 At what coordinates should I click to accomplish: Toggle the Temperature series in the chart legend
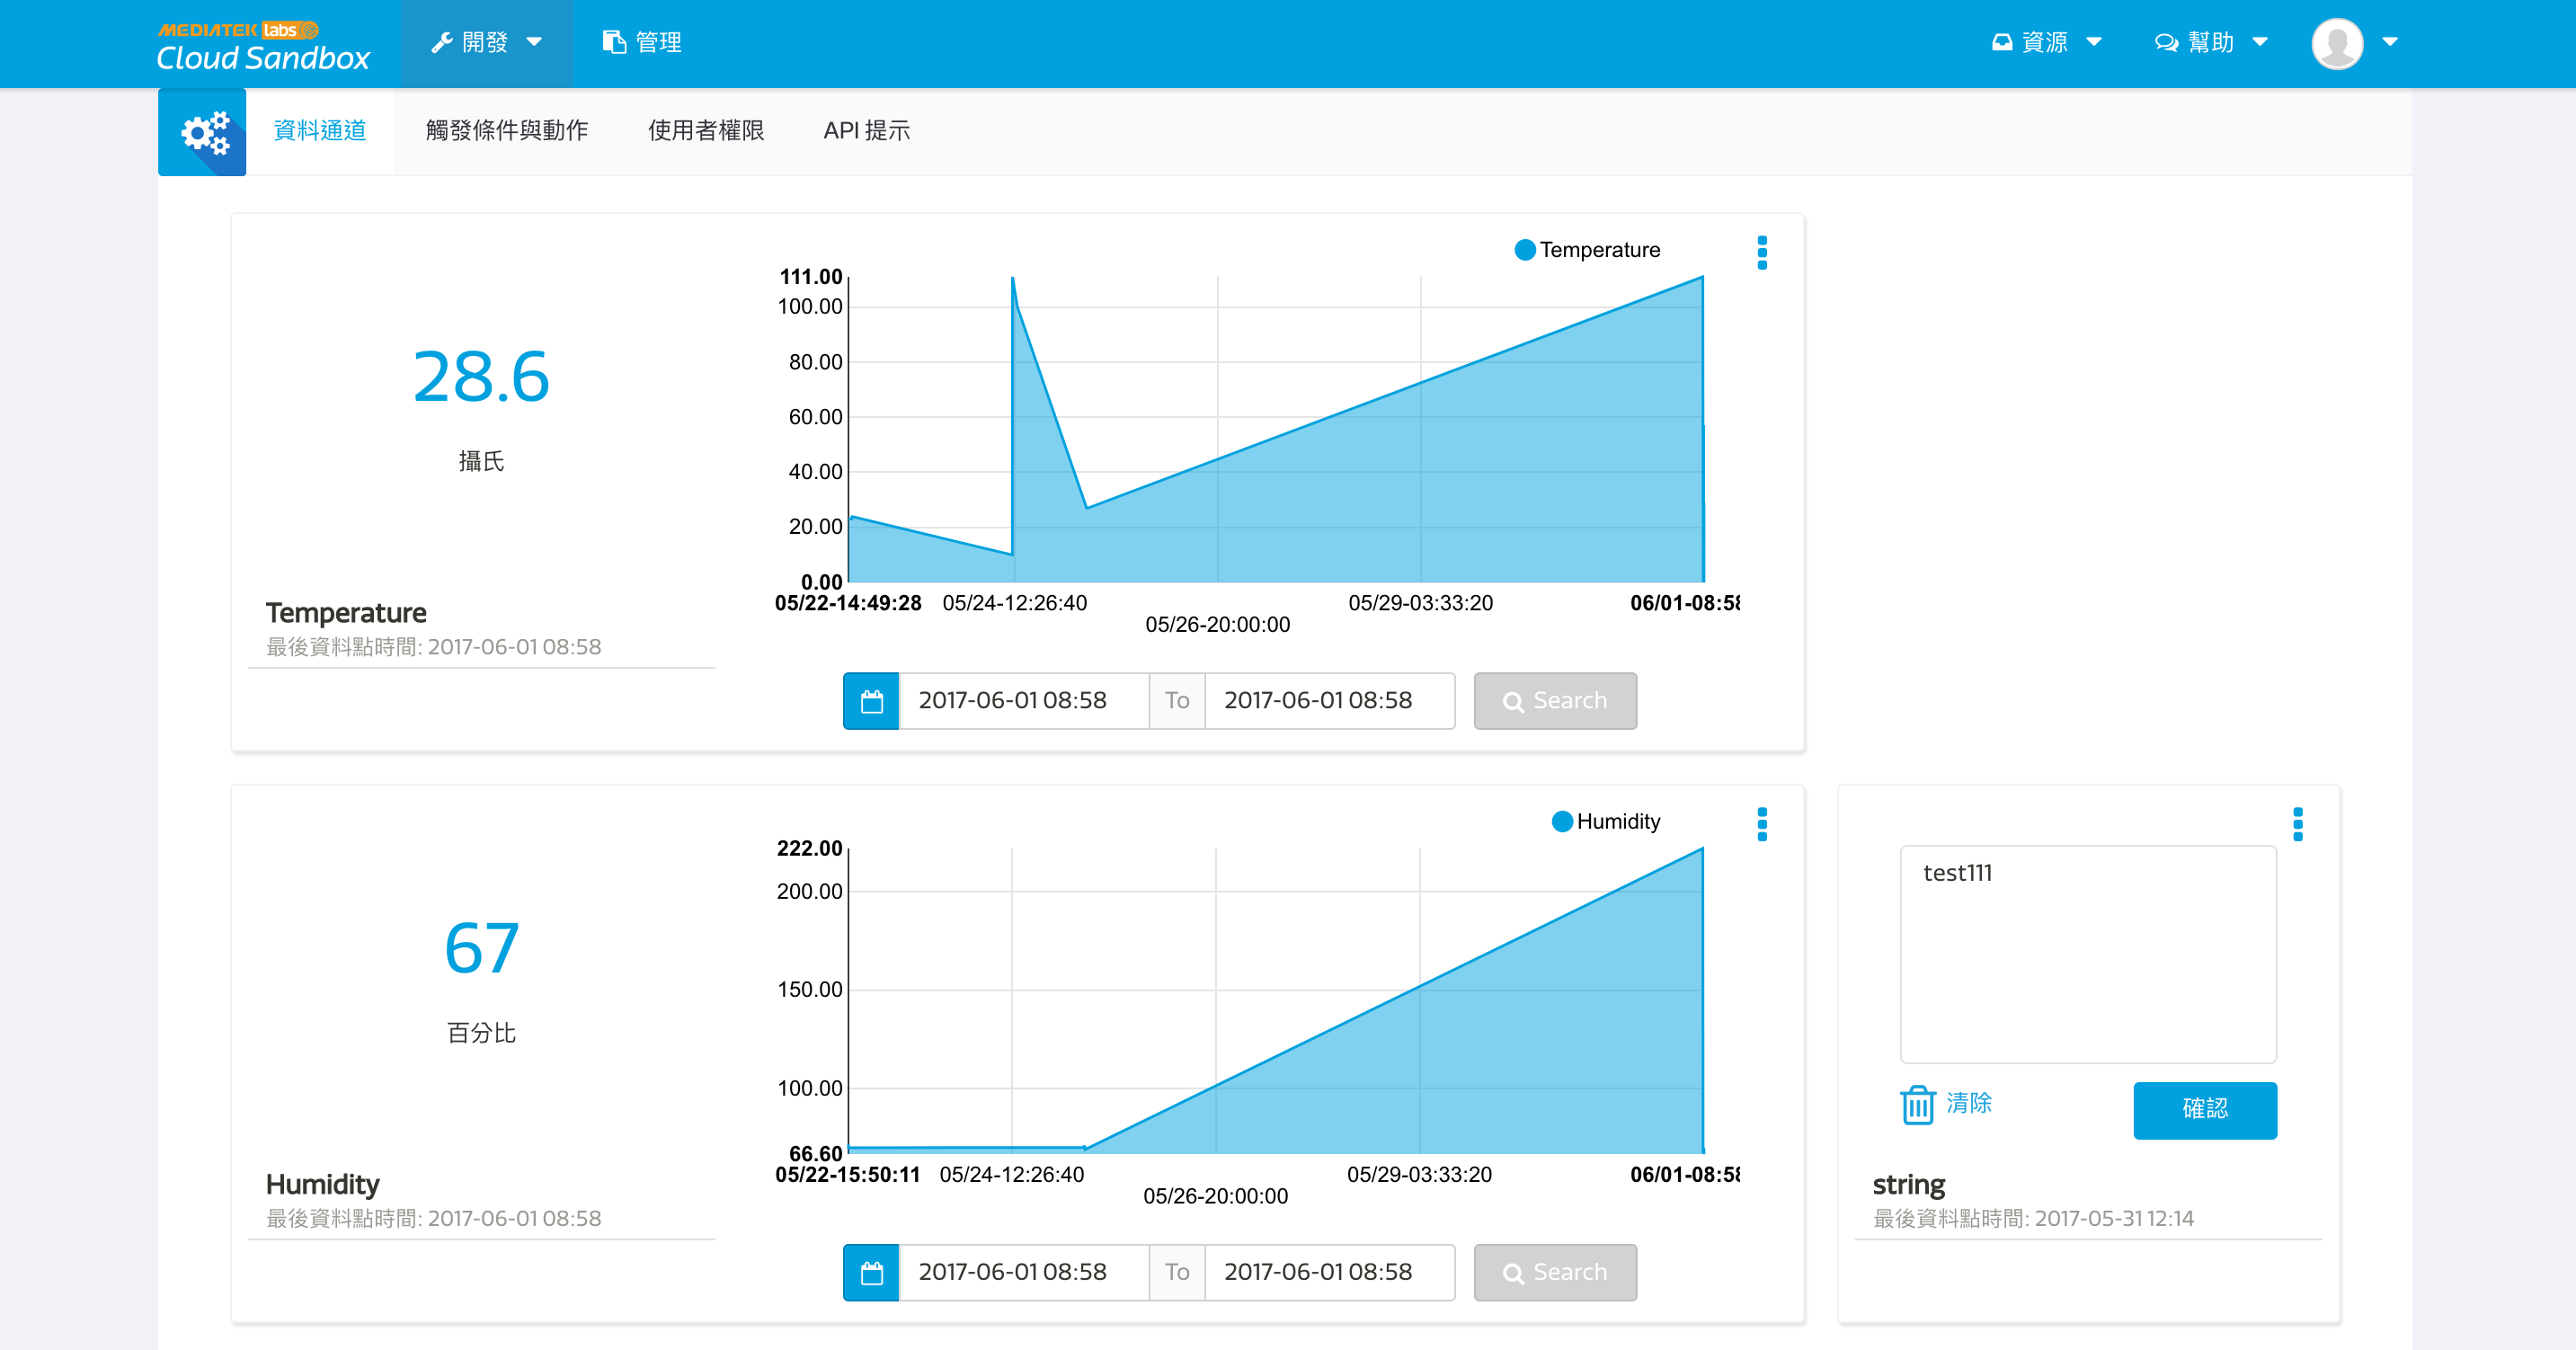(x=1587, y=250)
